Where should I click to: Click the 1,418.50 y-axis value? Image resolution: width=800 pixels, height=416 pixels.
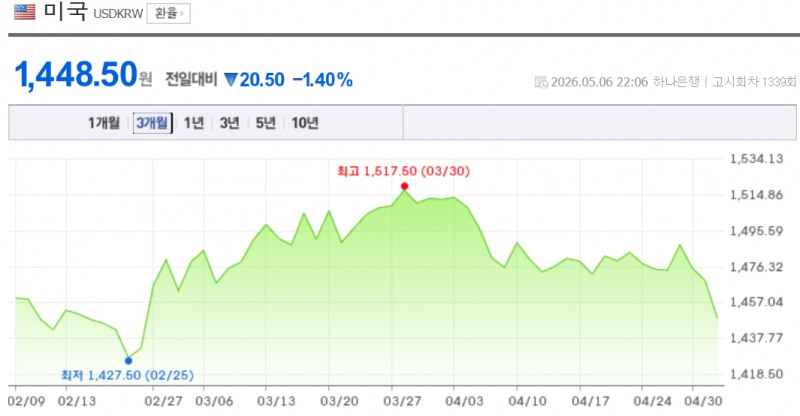point(756,375)
